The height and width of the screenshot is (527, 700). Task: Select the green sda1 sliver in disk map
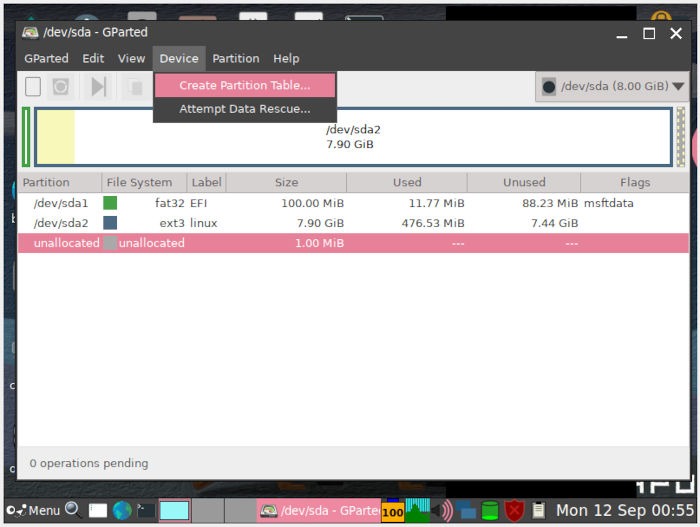(x=26, y=137)
